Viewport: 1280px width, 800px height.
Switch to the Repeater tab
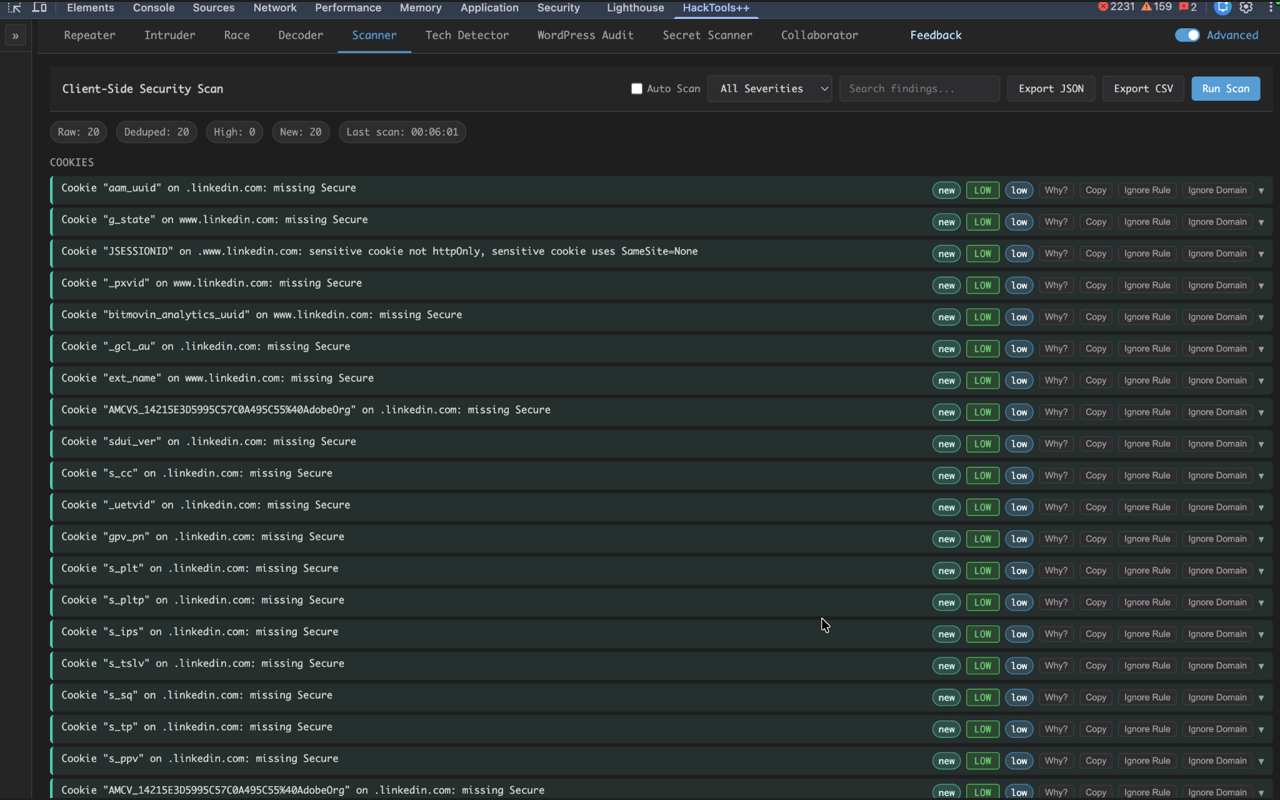(x=89, y=35)
